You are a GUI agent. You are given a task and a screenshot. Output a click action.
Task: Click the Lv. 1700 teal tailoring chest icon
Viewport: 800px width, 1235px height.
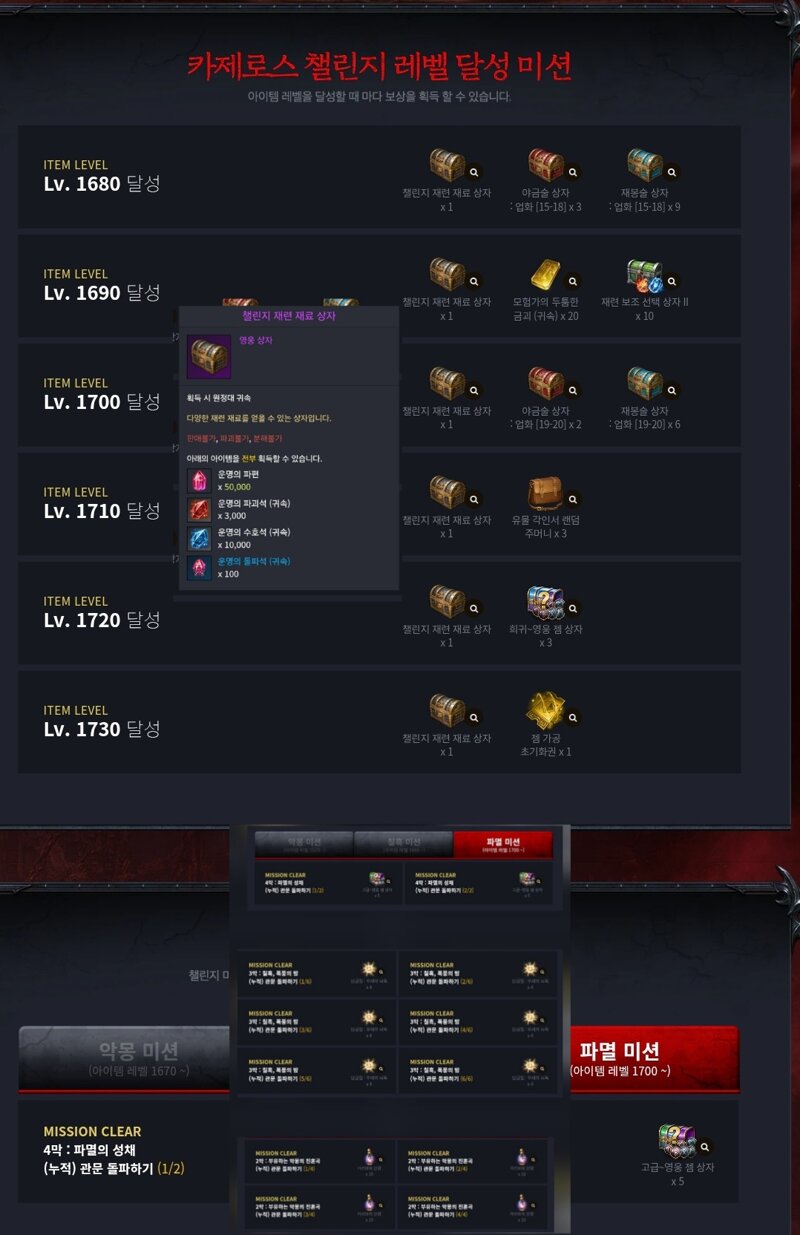point(645,383)
